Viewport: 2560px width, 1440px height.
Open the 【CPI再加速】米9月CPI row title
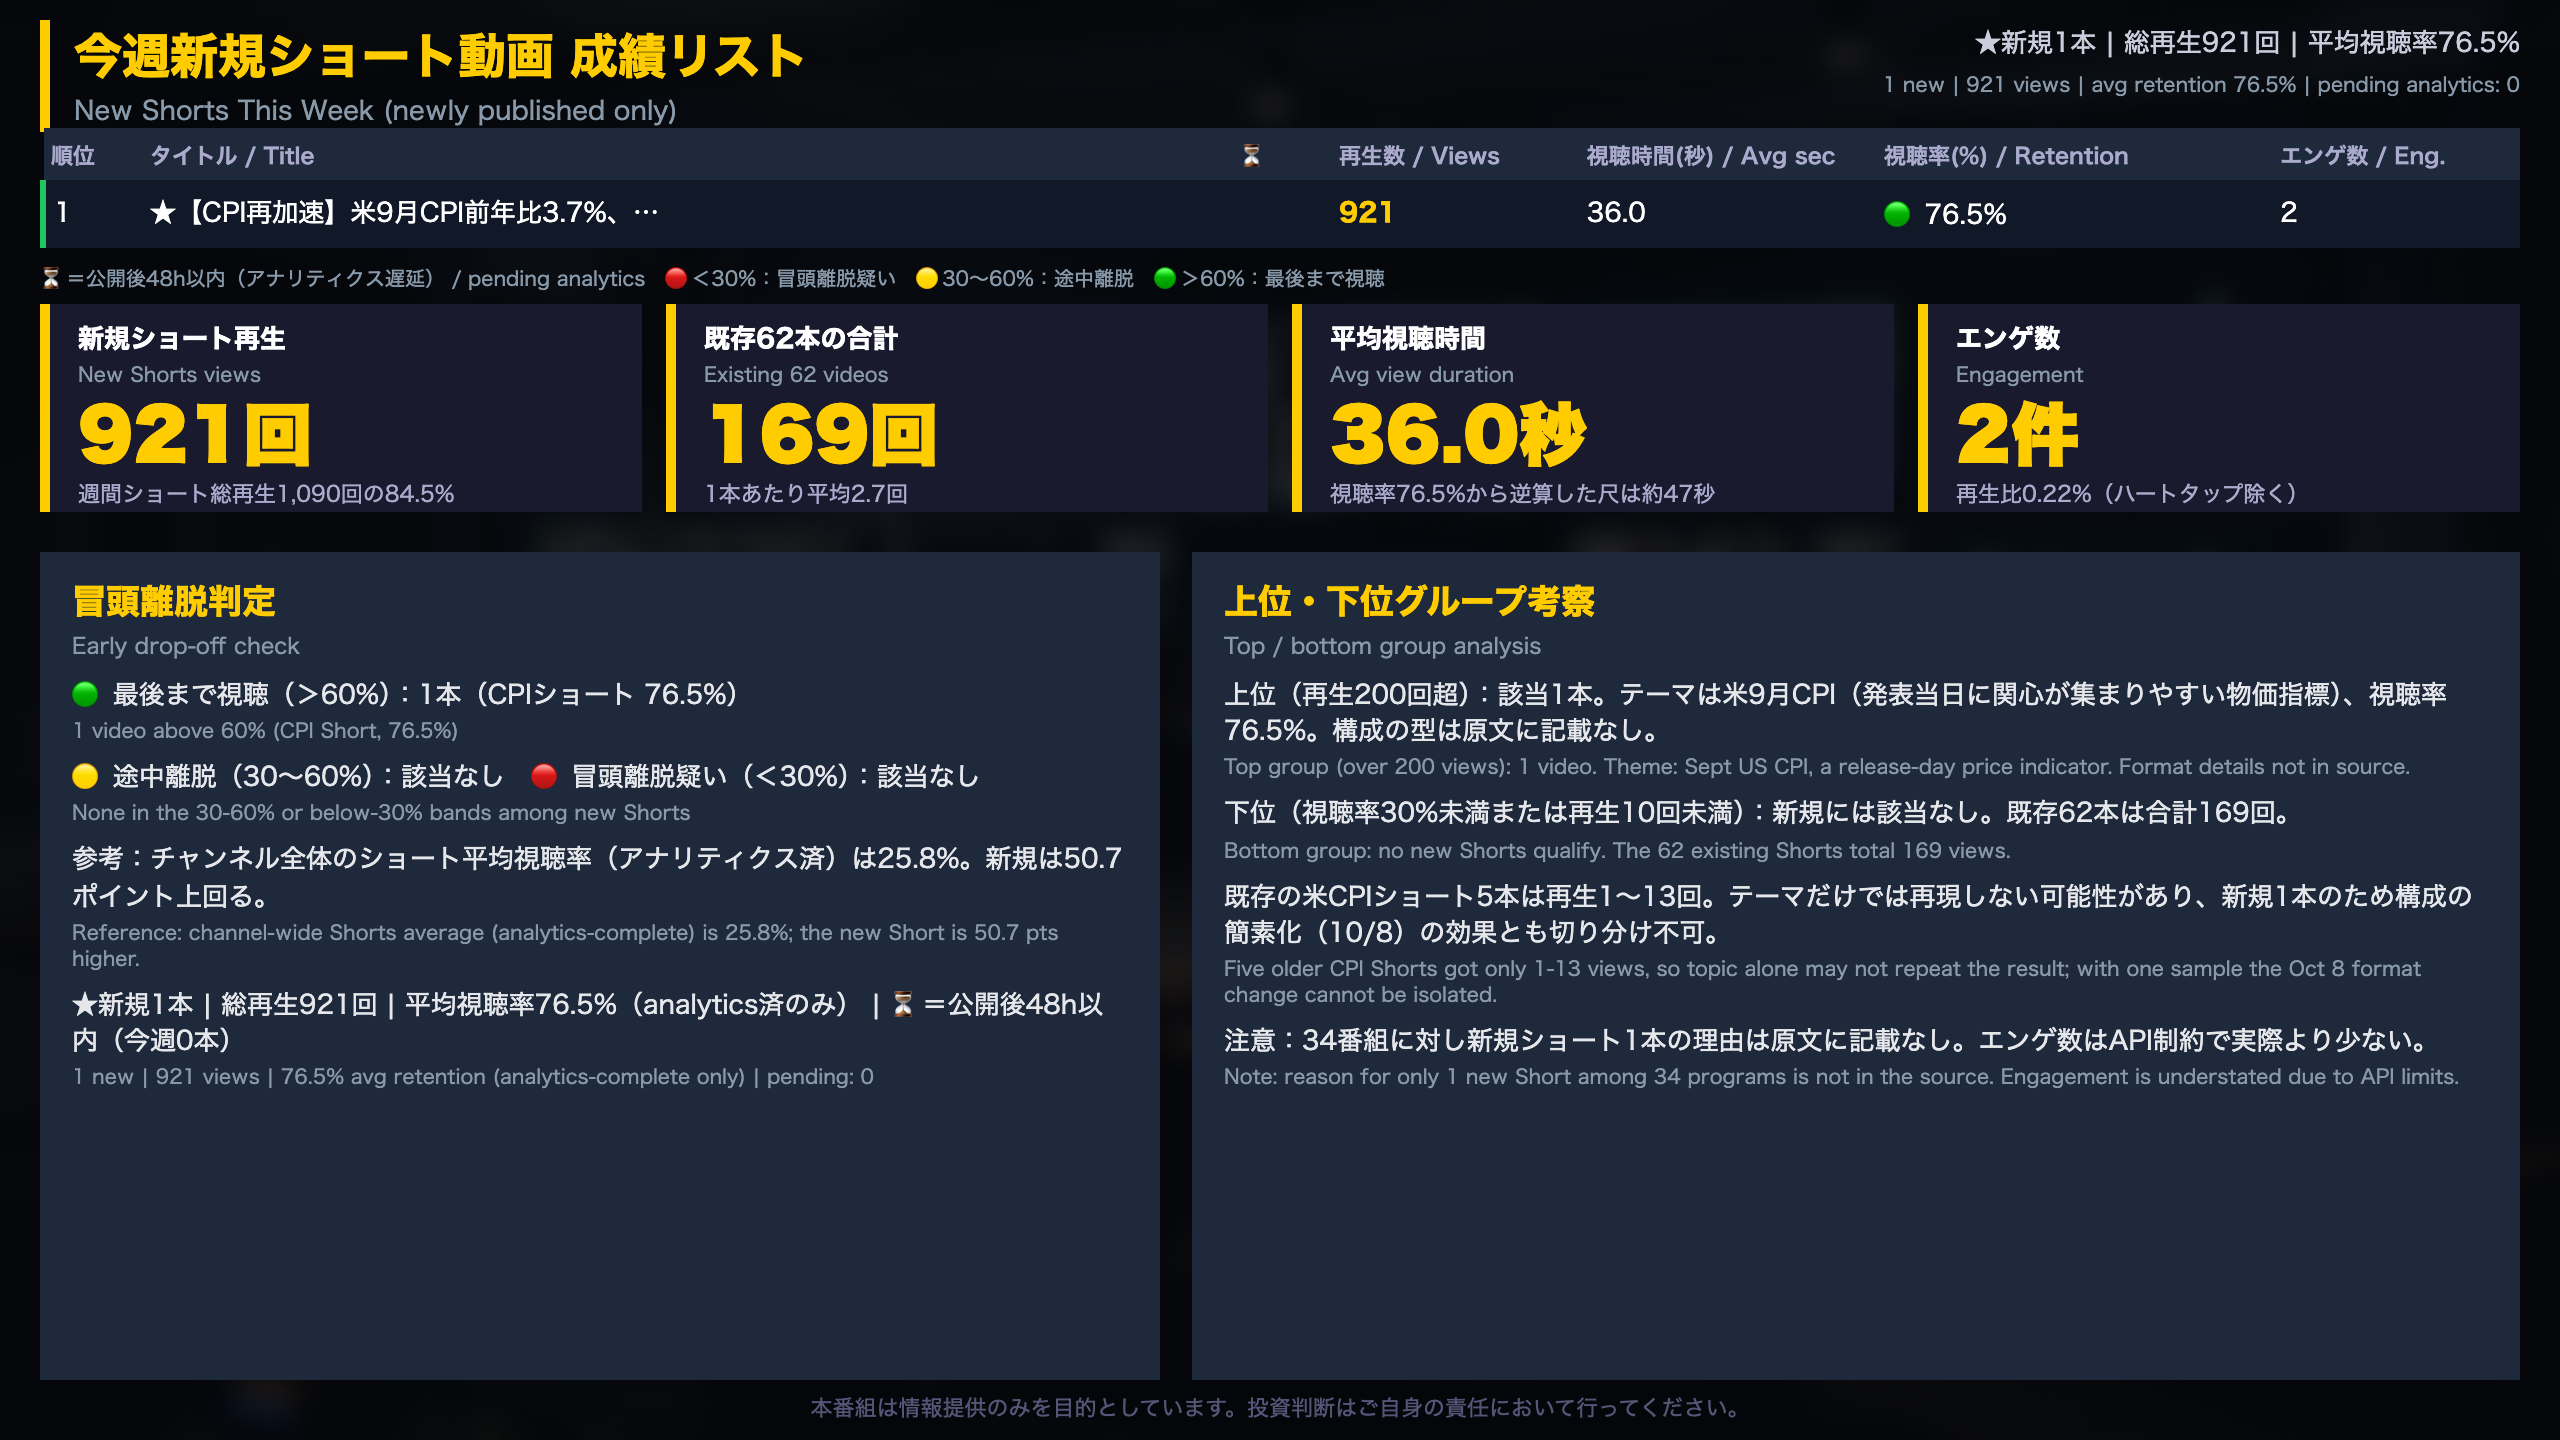[404, 212]
